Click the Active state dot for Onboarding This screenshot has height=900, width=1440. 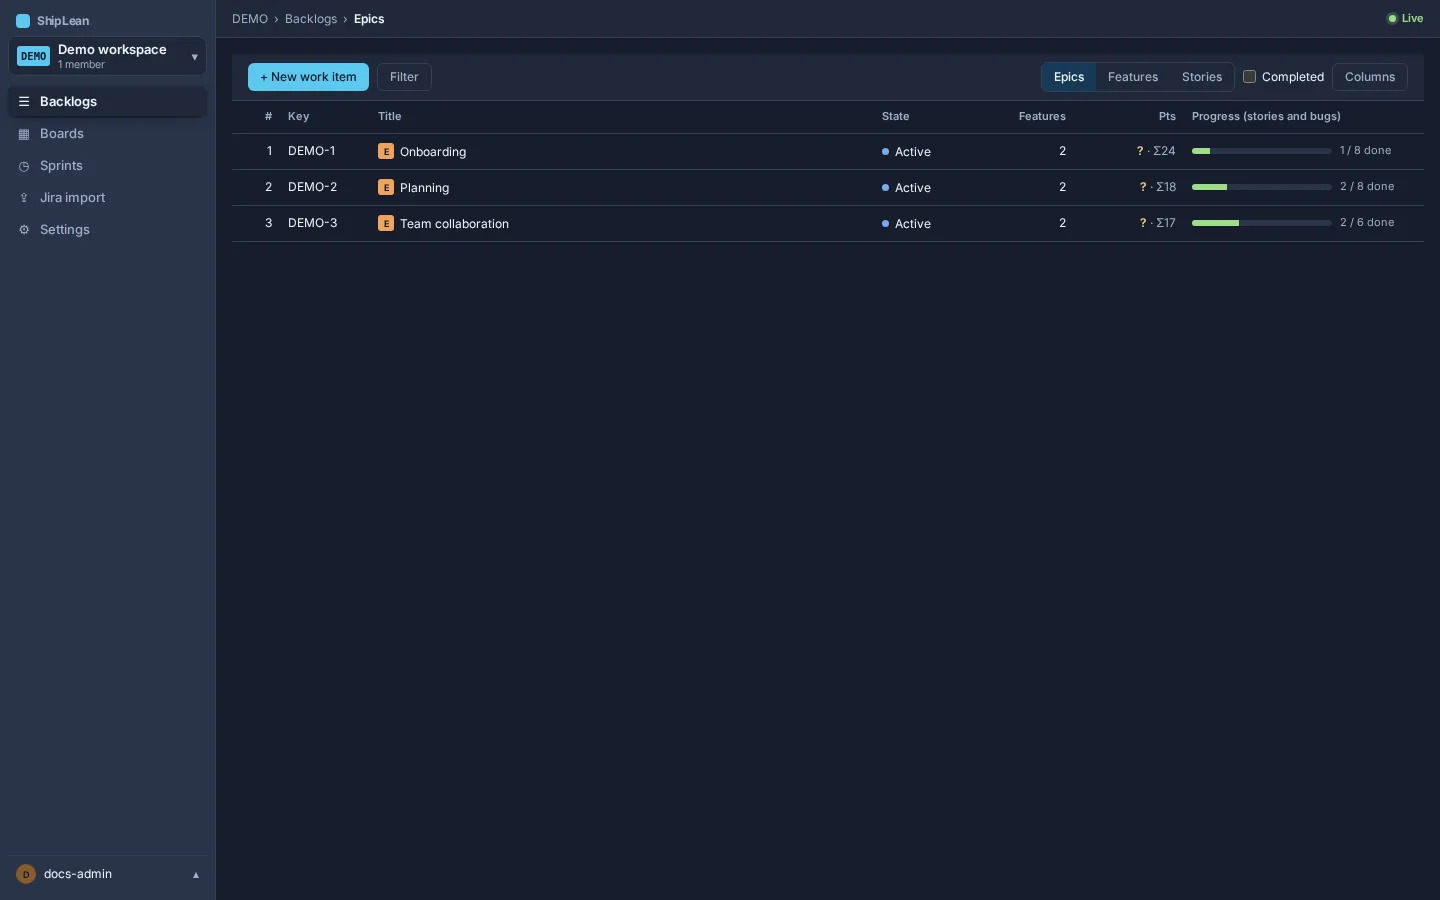886,152
